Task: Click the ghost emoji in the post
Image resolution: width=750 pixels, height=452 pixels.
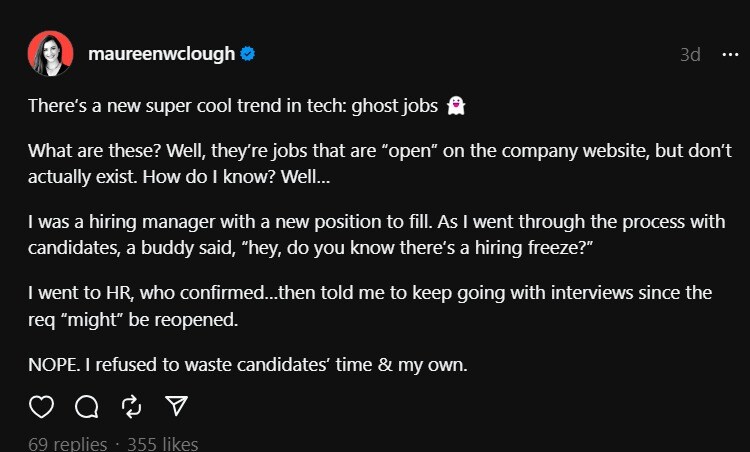Action: (x=456, y=105)
